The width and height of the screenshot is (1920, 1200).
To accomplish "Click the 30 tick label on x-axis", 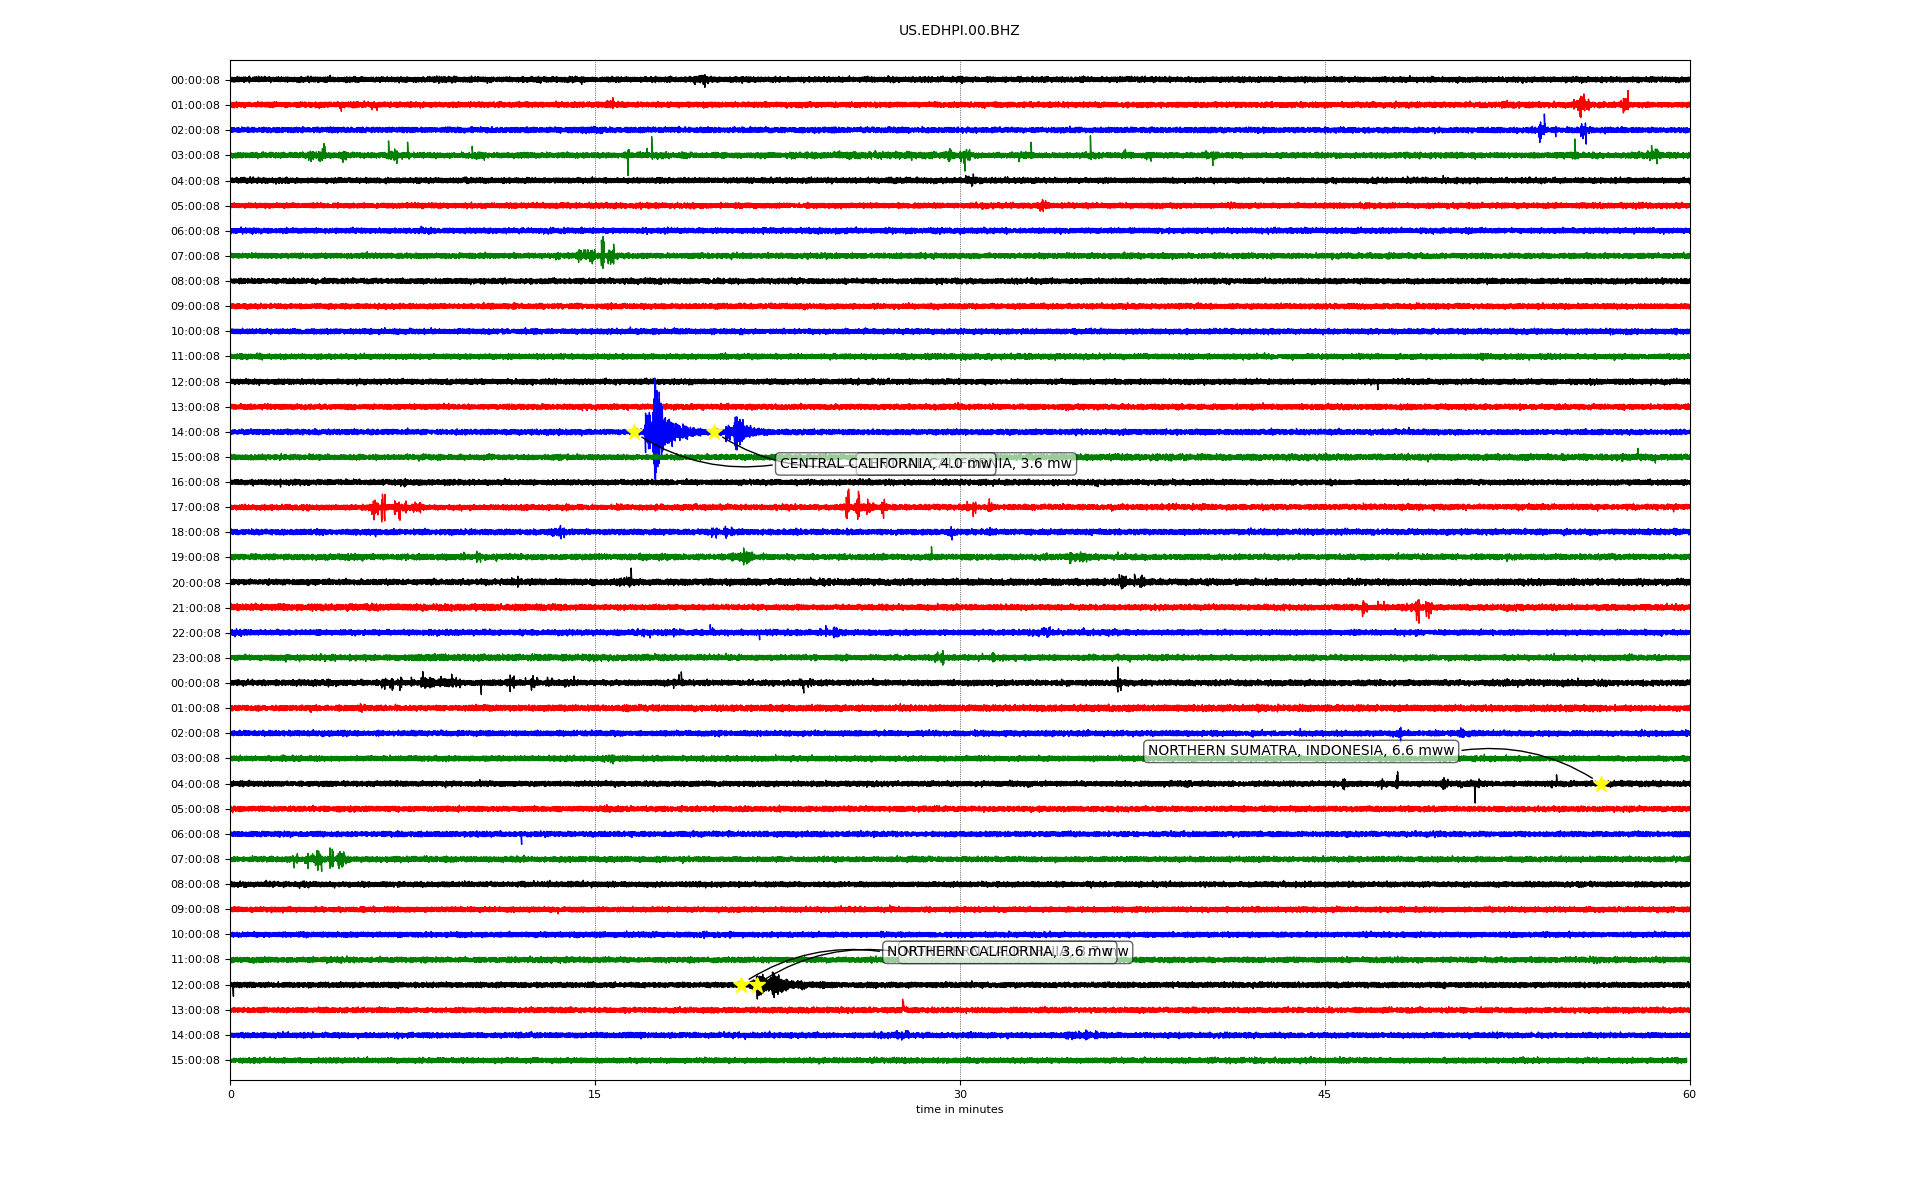I will 960,1094.
